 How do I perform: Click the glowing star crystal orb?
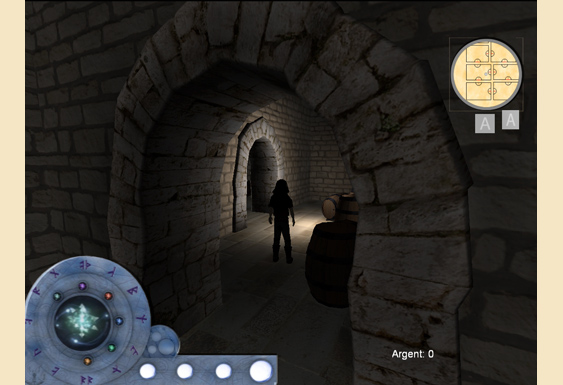82,322
